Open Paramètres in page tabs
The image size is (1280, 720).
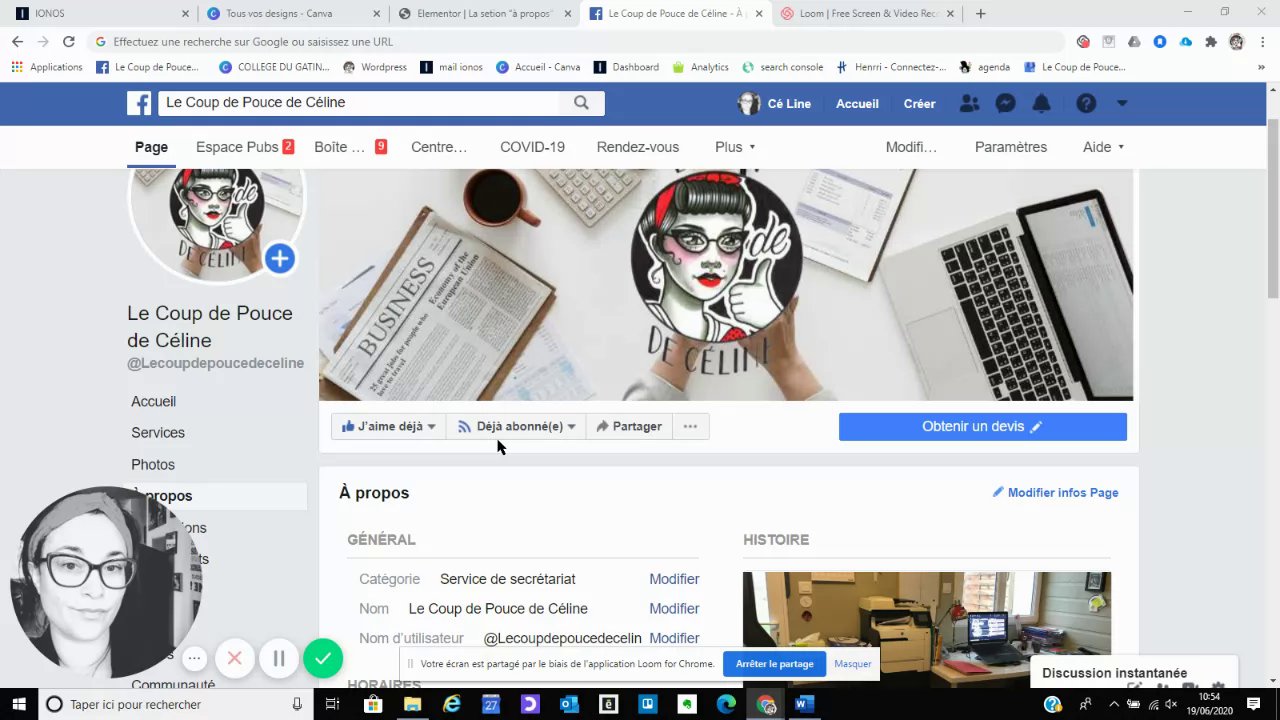[1011, 147]
